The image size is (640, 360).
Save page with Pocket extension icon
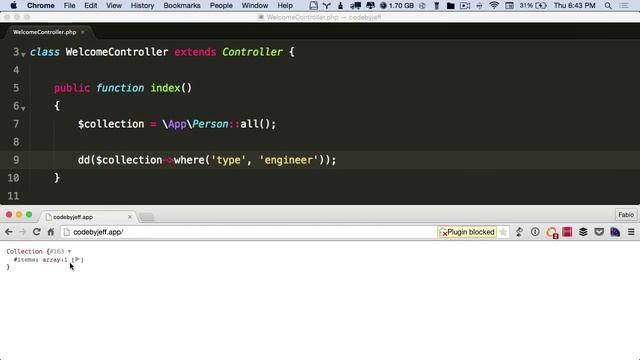pos(599,232)
